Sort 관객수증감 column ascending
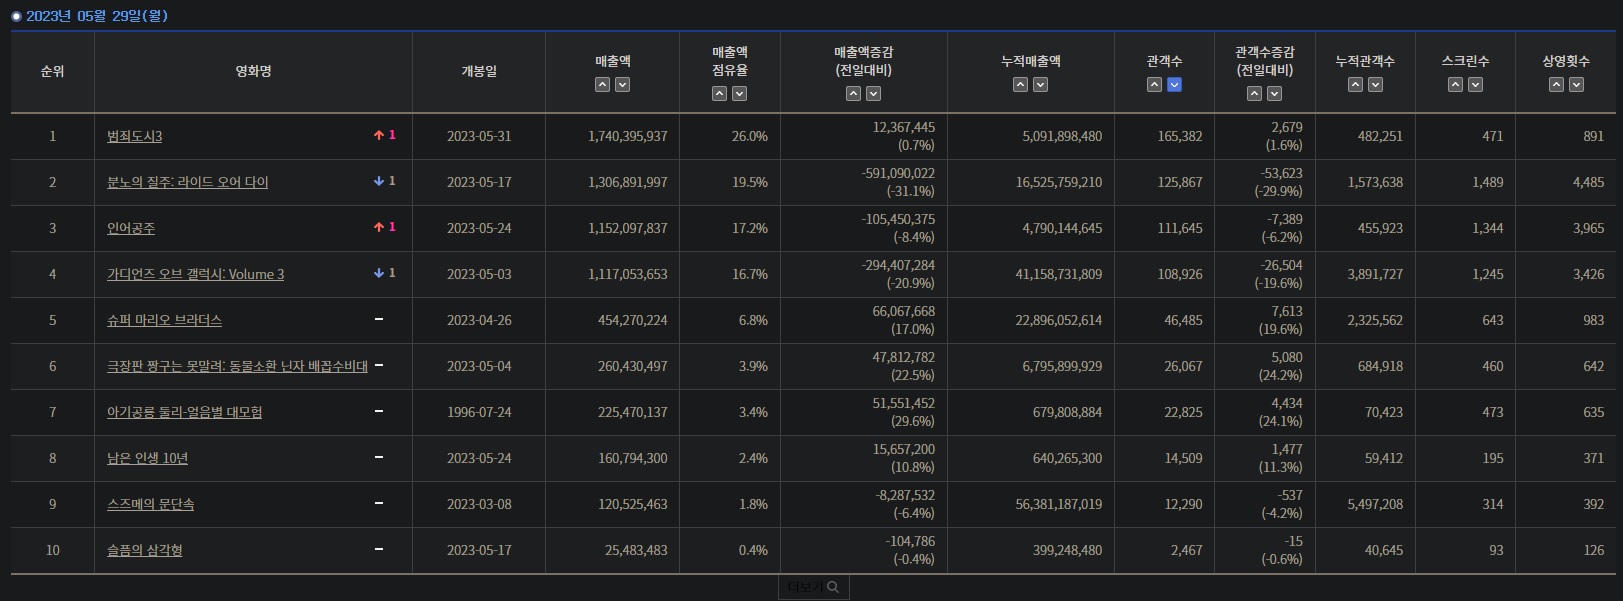 tap(1254, 94)
